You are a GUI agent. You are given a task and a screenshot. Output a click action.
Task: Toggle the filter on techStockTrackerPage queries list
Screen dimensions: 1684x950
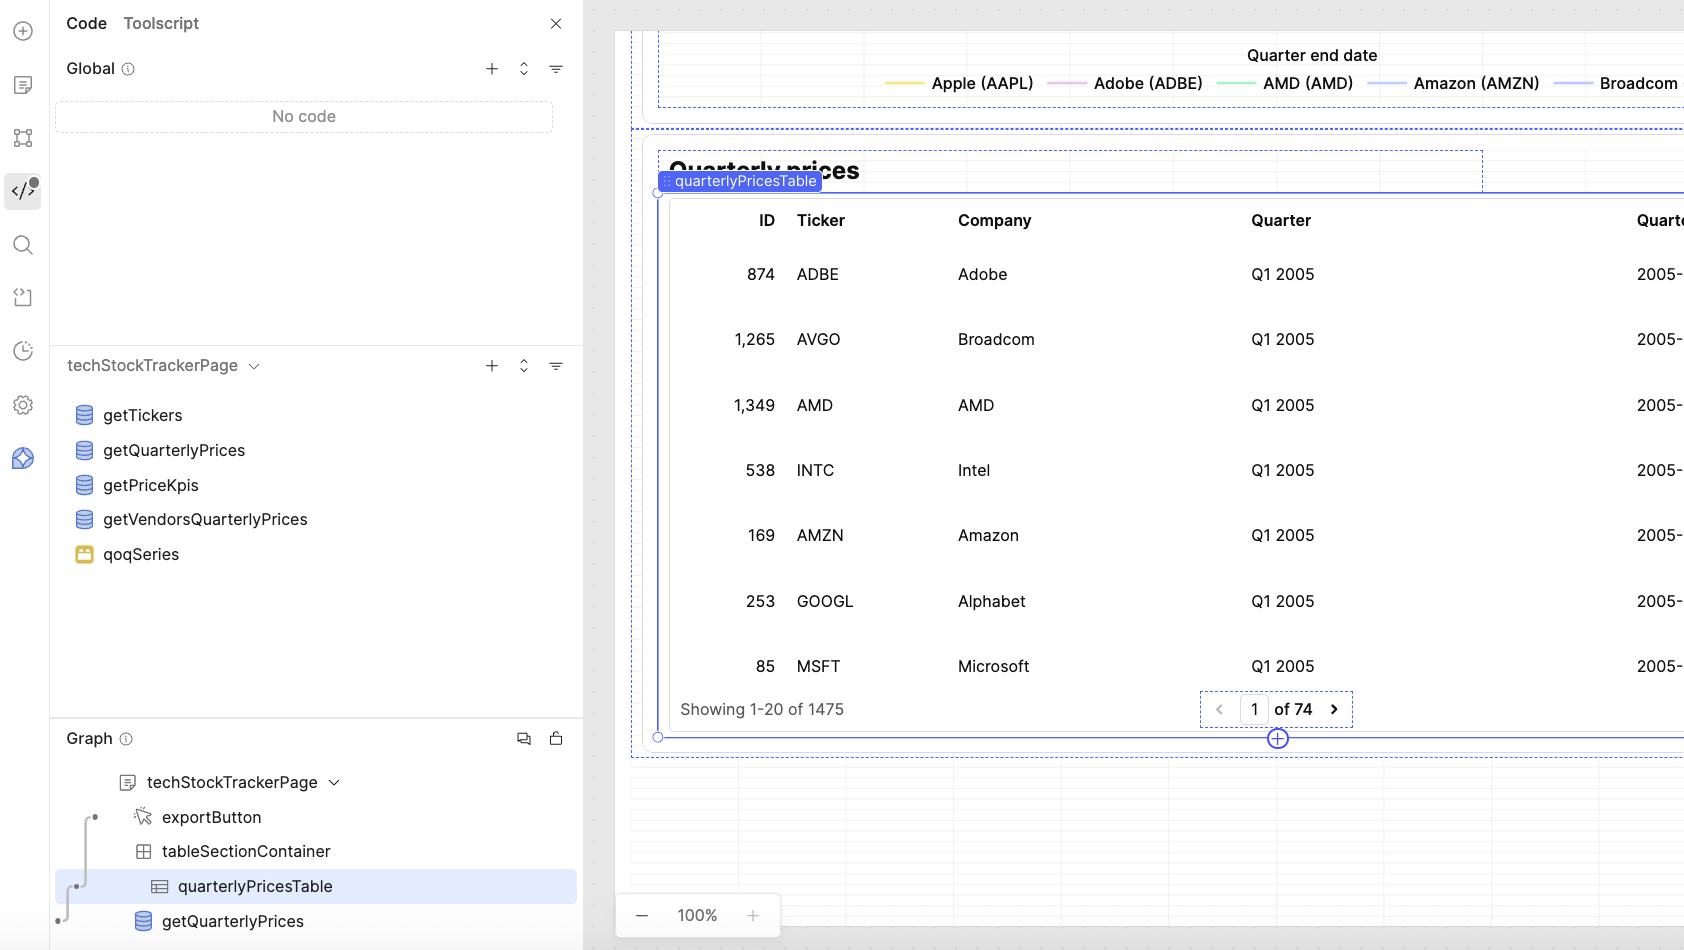click(x=556, y=366)
